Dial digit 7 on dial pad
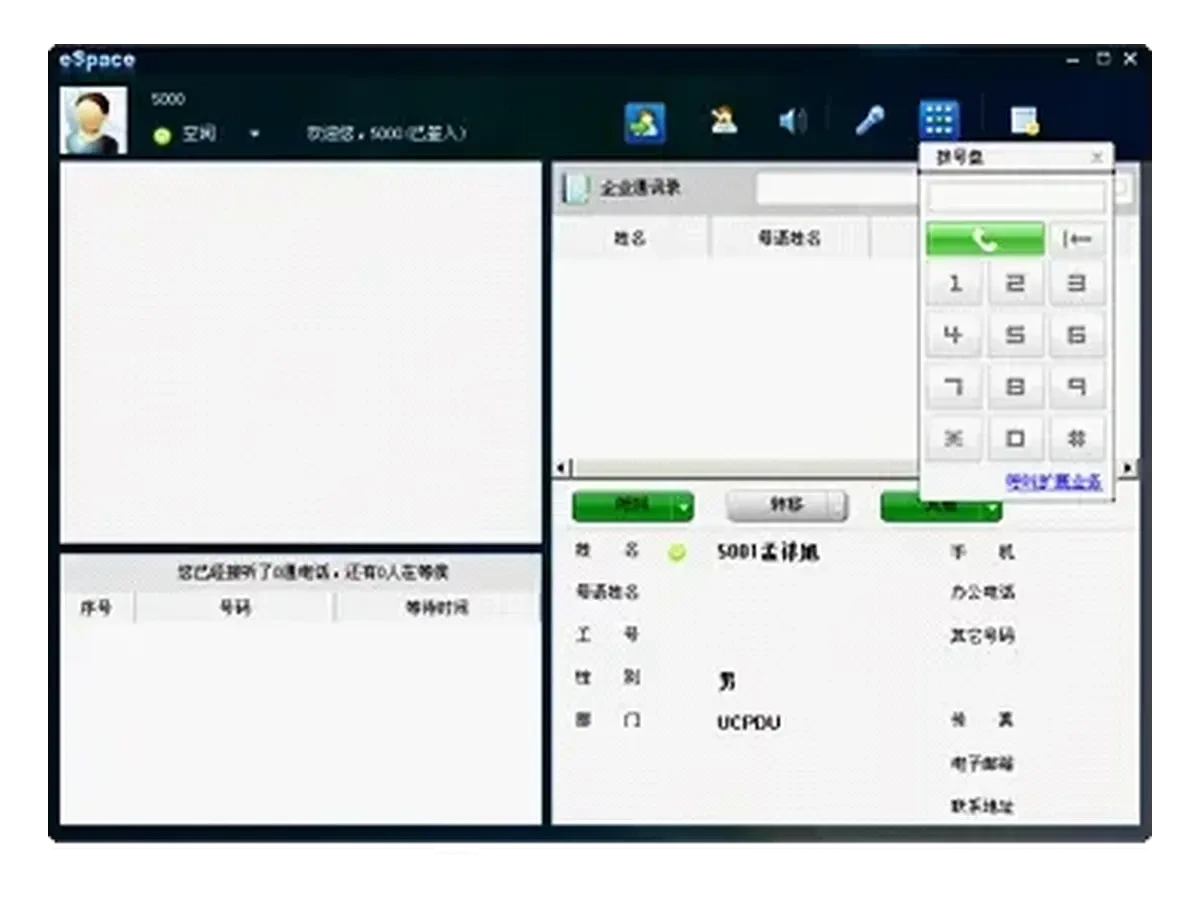This screenshot has height=900, width=1200. [x=954, y=387]
